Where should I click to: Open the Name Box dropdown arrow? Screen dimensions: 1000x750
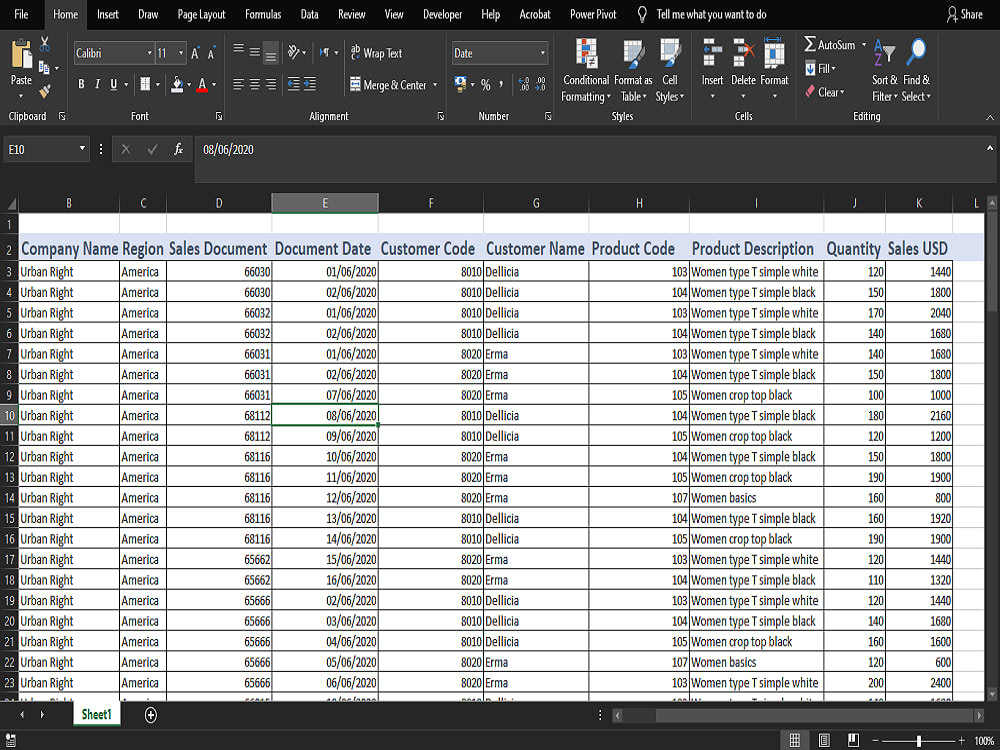[82, 149]
